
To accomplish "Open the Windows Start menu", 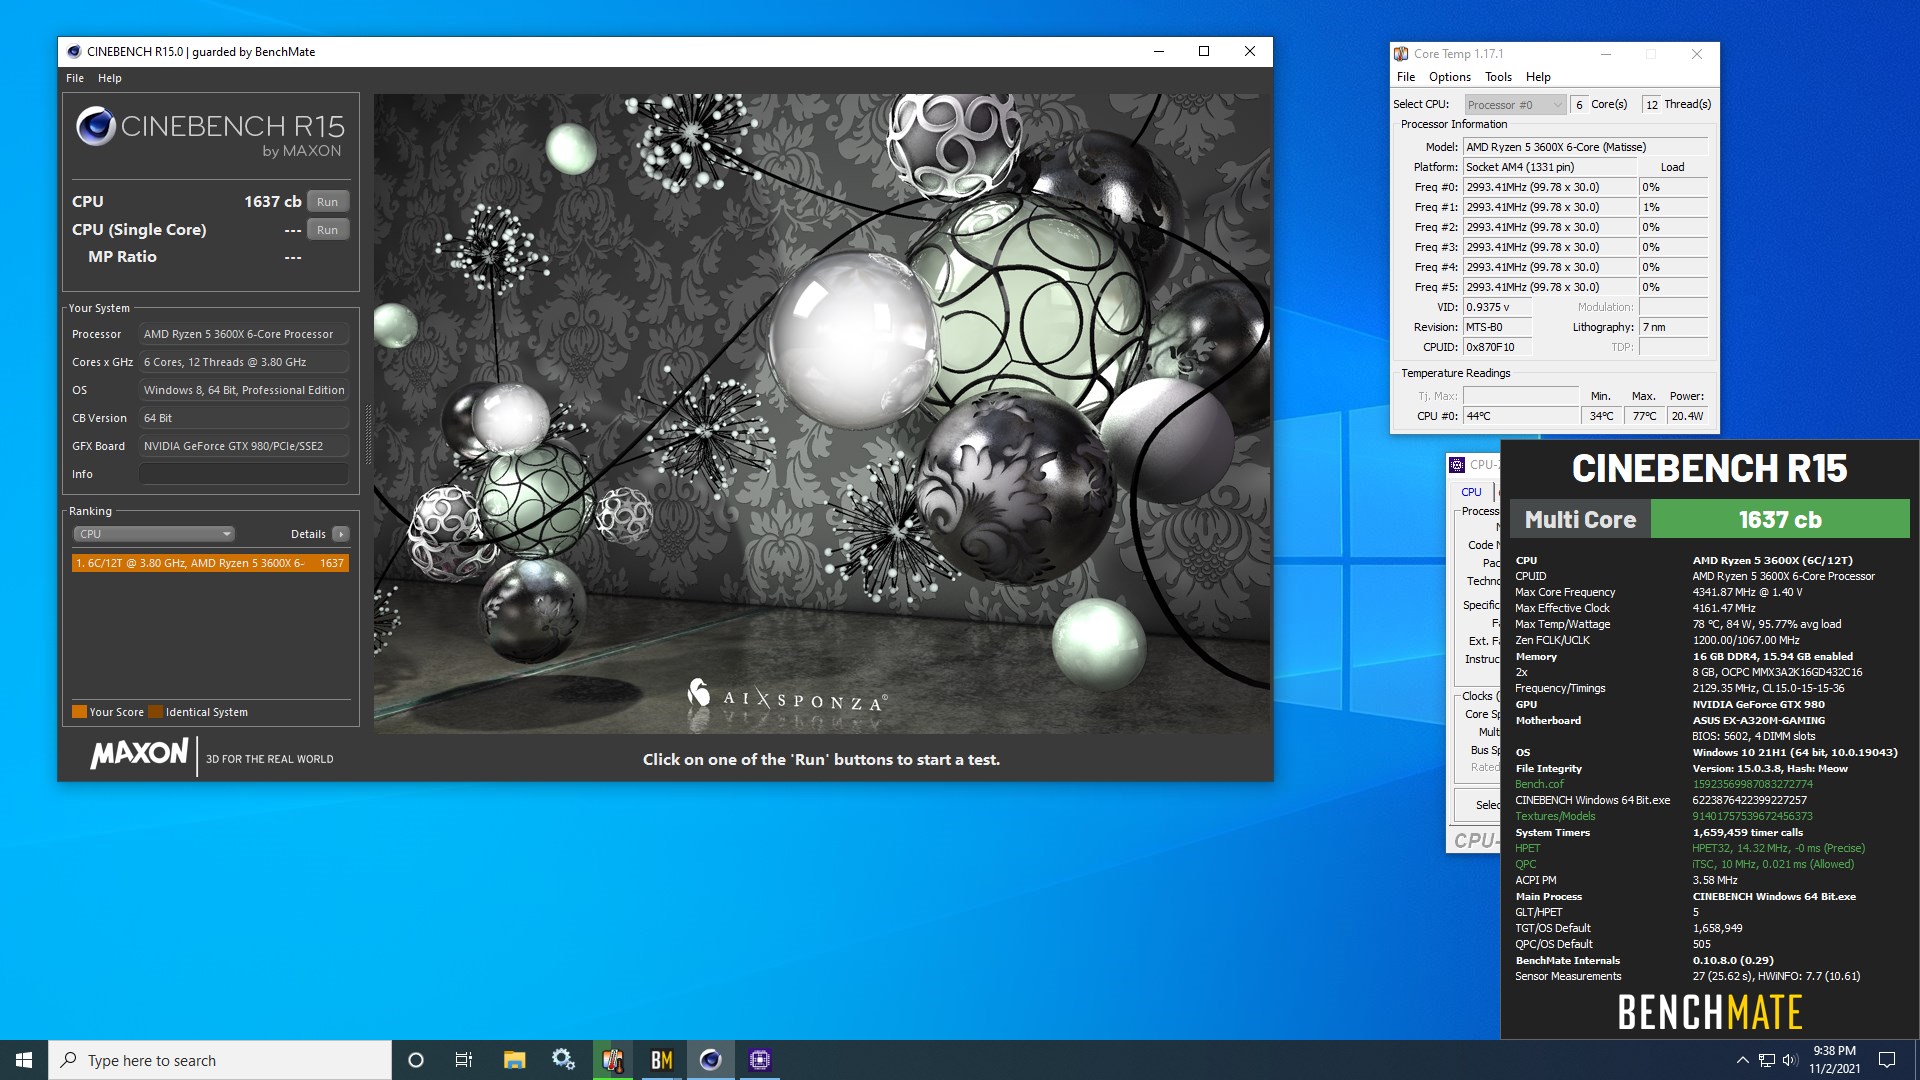I will (24, 1060).
